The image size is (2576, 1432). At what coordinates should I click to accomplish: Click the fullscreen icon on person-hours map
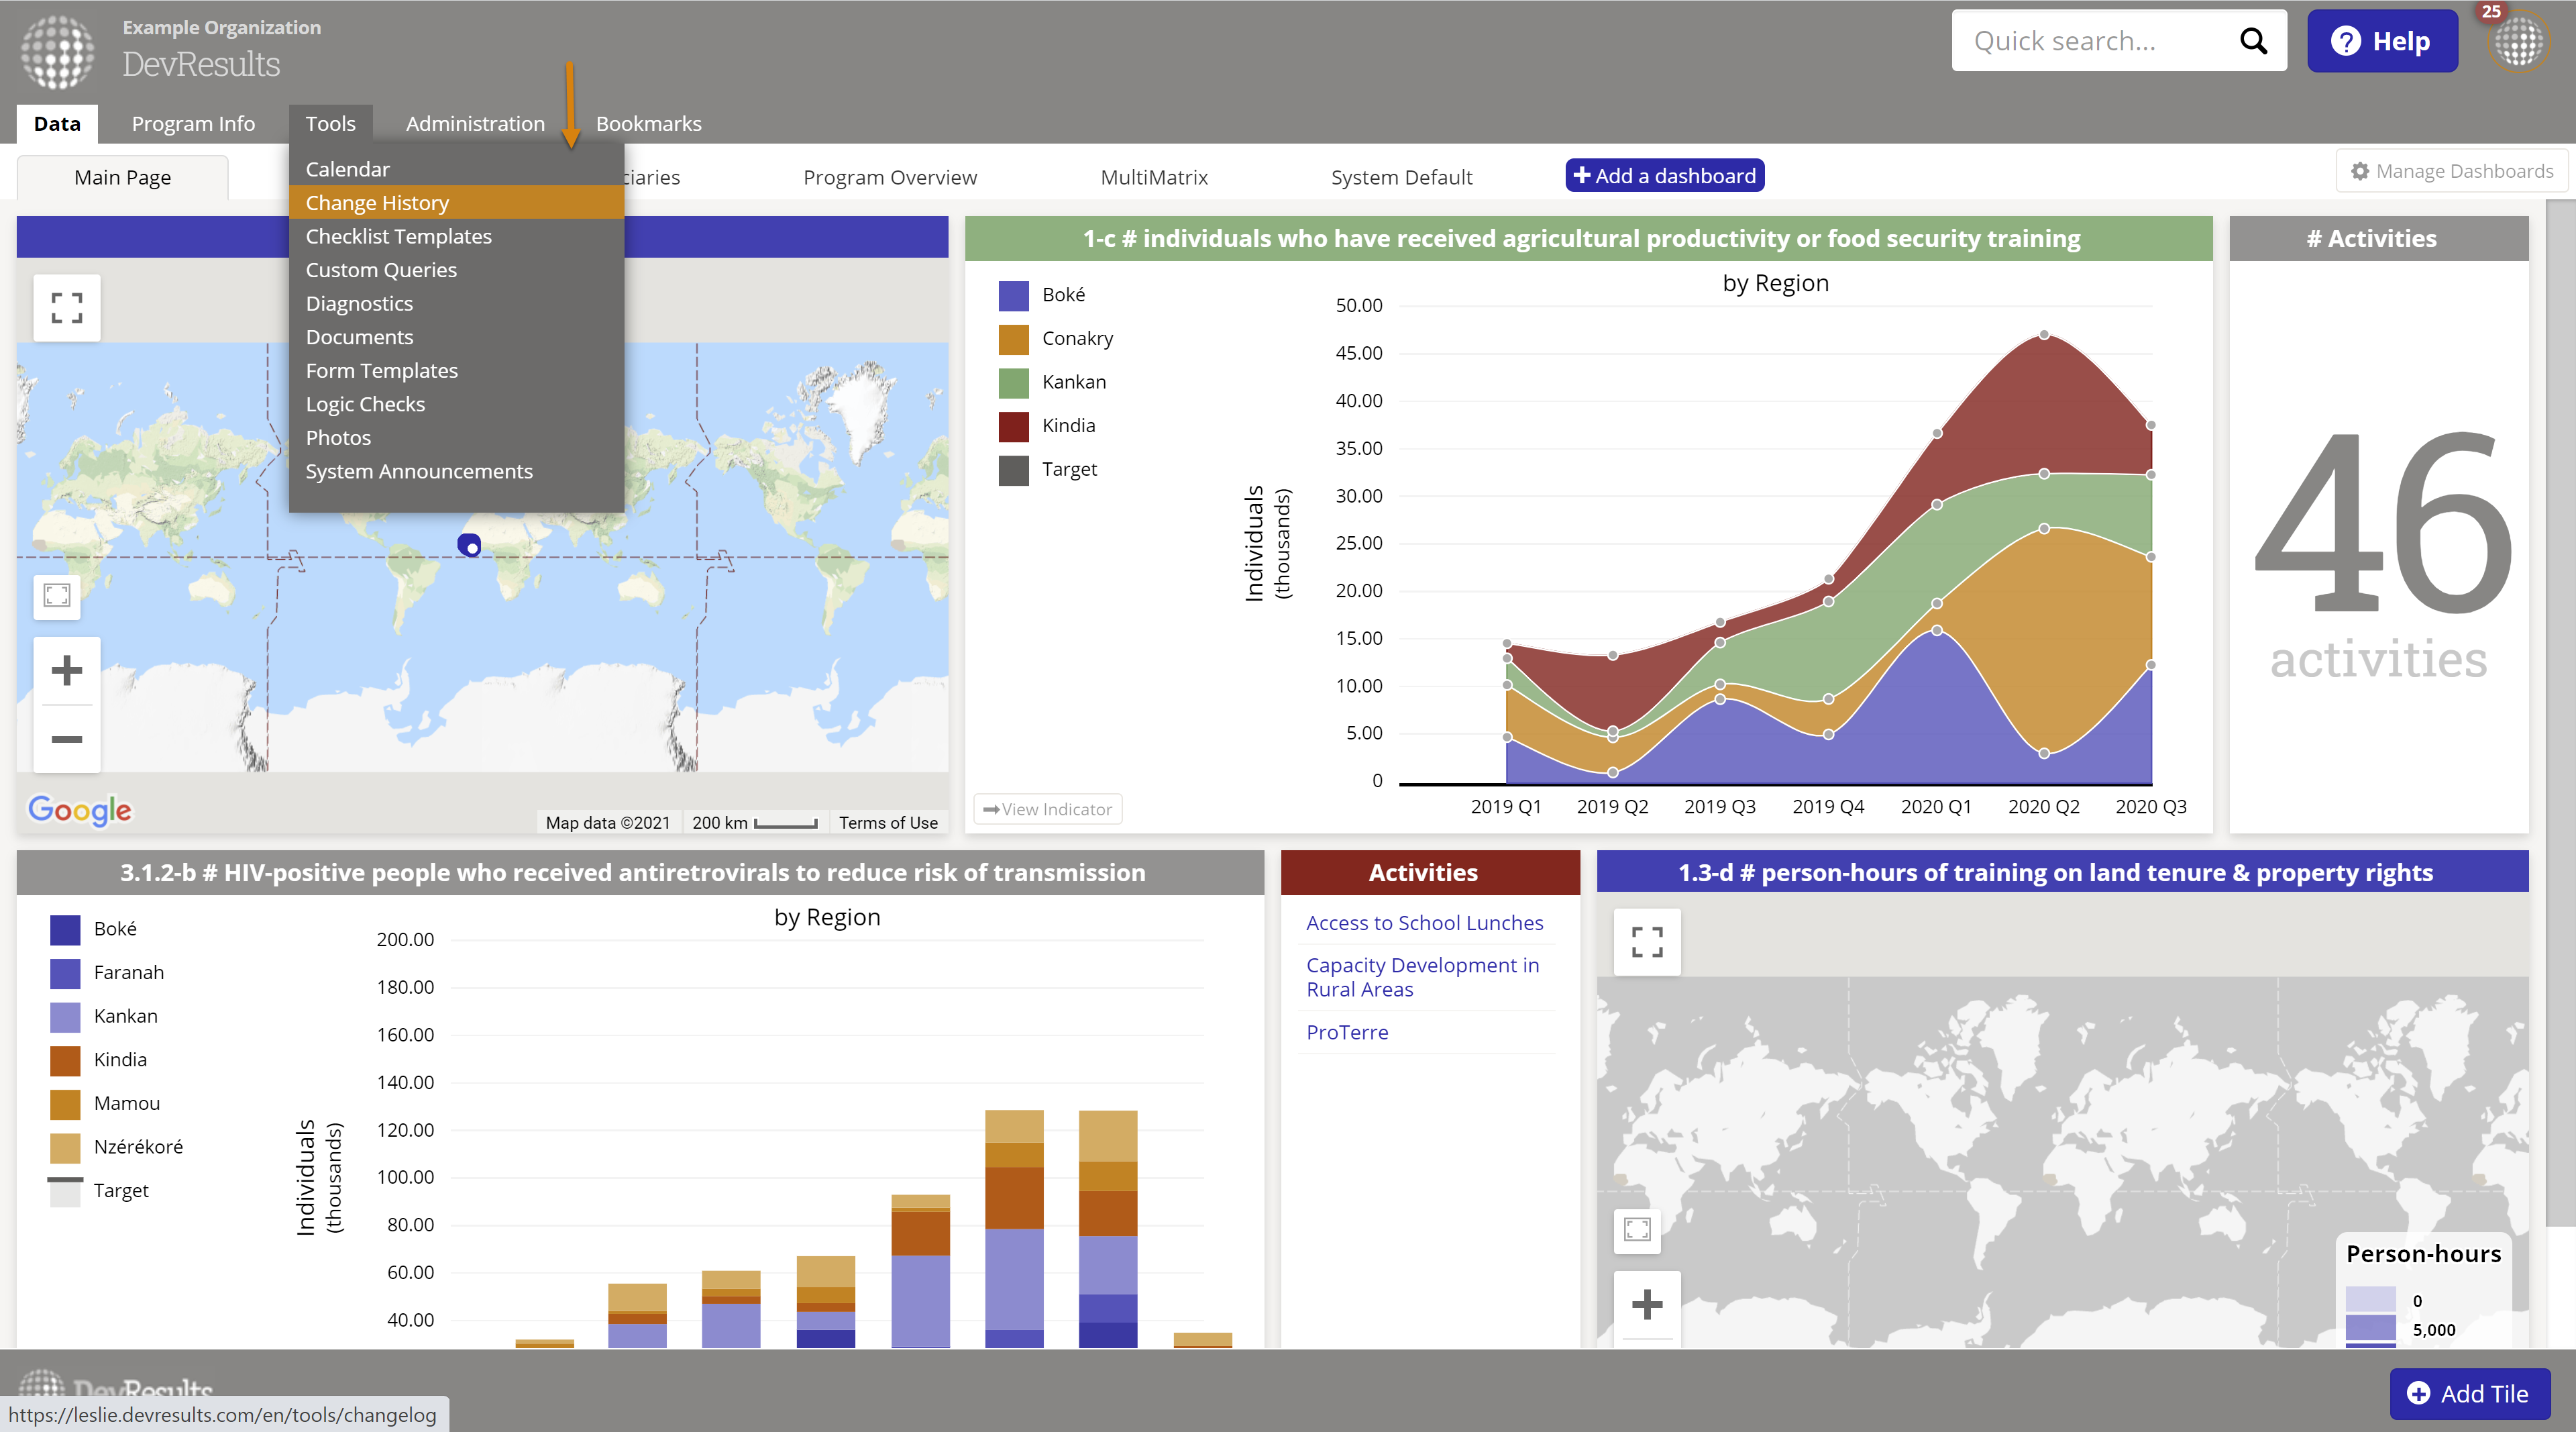pos(1647,942)
